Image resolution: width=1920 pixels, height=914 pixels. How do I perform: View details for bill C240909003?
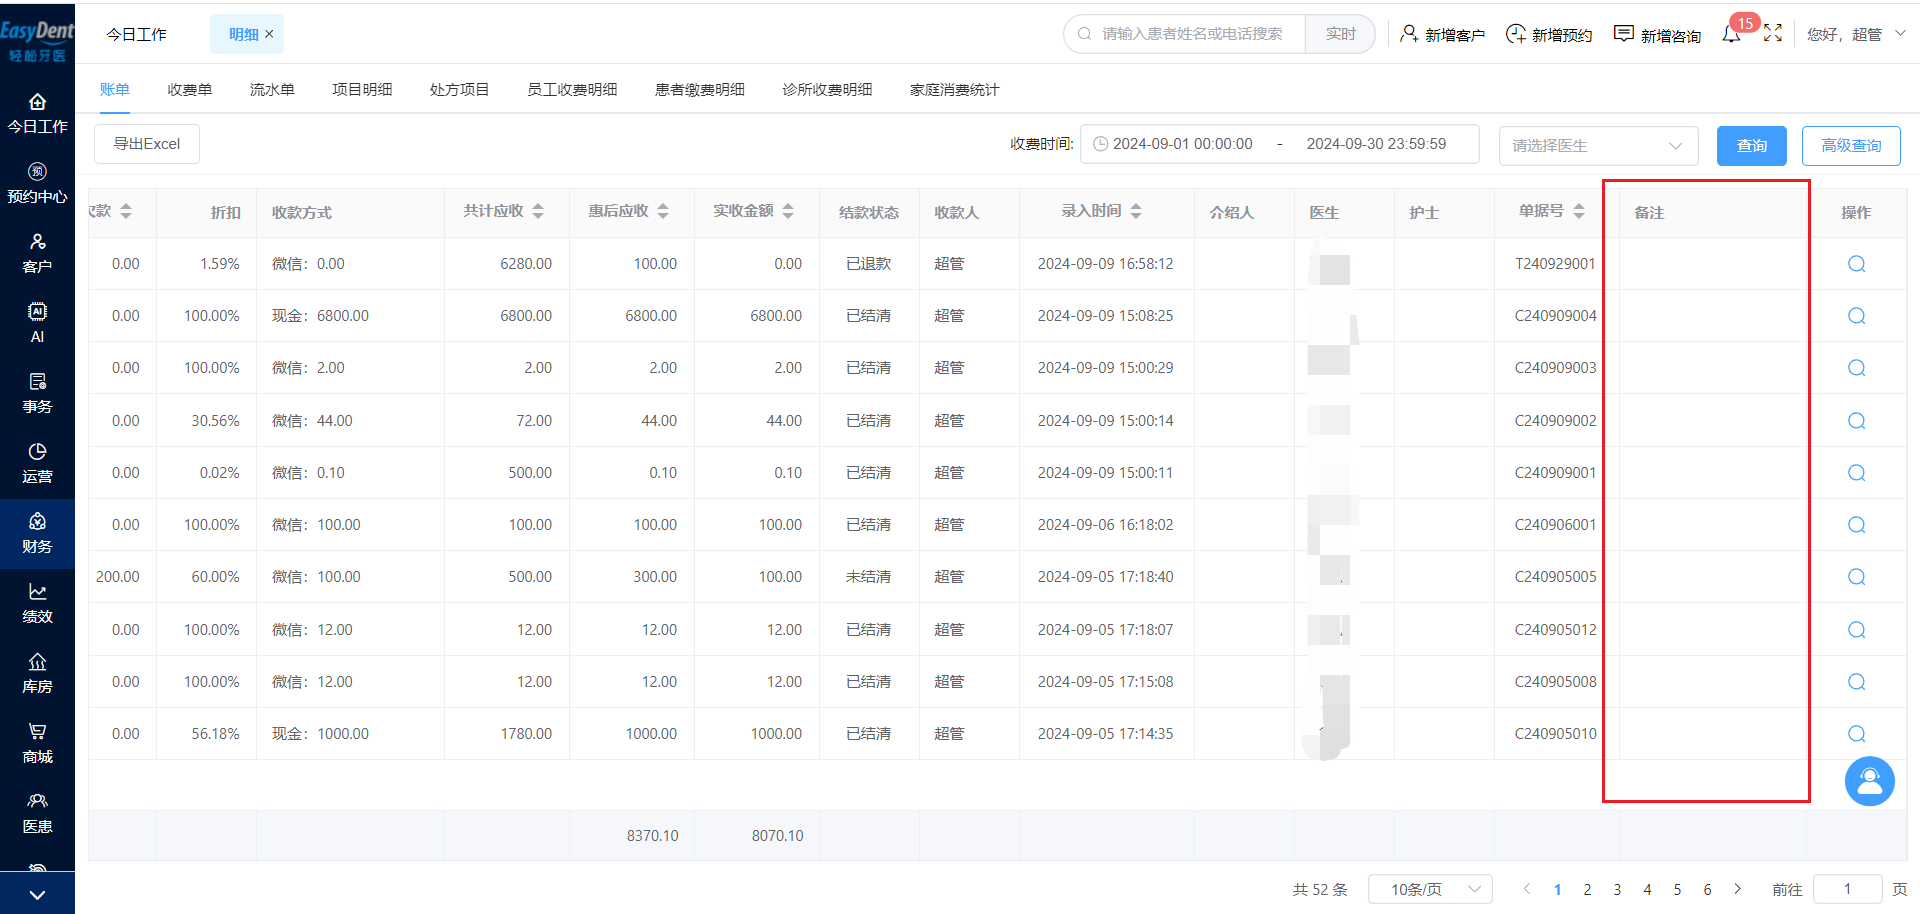[1856, 368]
